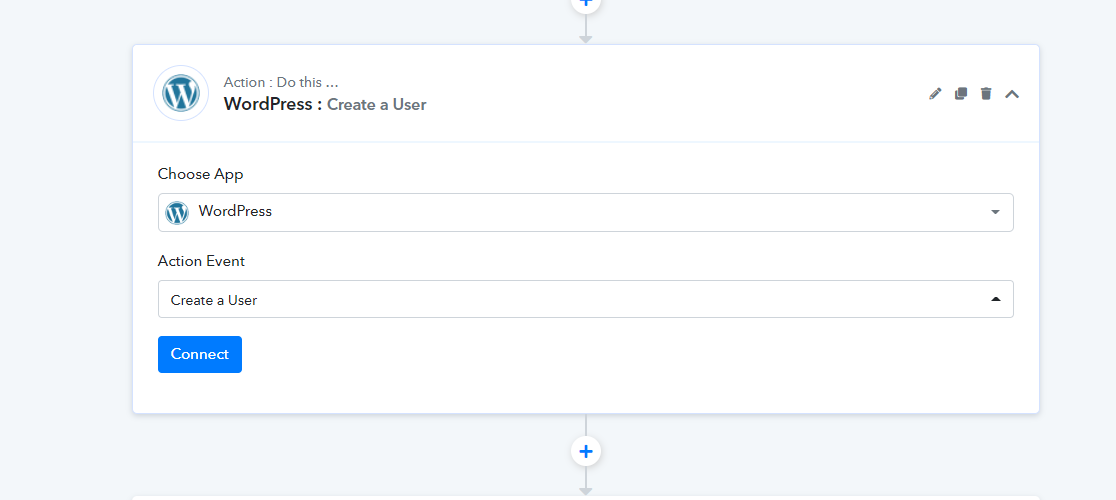Viewport: 1116px width, 500px height.
Task: Click the blue Connect button
Action: tap(200, 354)
